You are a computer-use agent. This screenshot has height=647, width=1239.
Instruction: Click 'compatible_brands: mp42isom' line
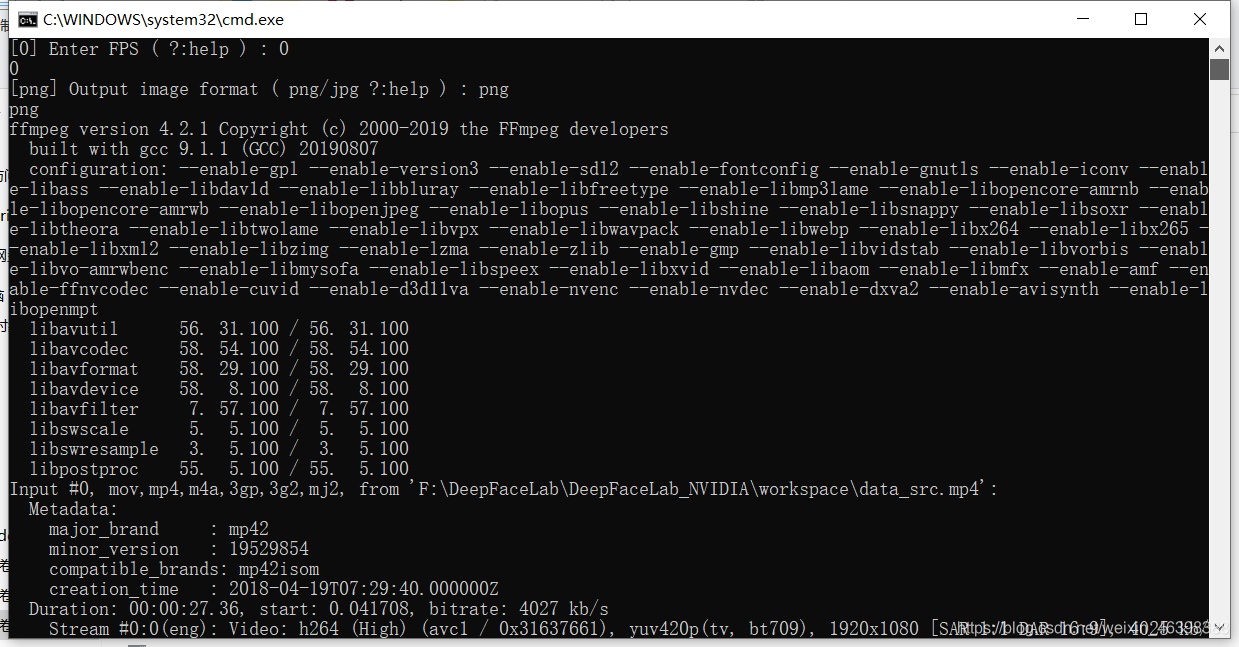pos(184,569)
